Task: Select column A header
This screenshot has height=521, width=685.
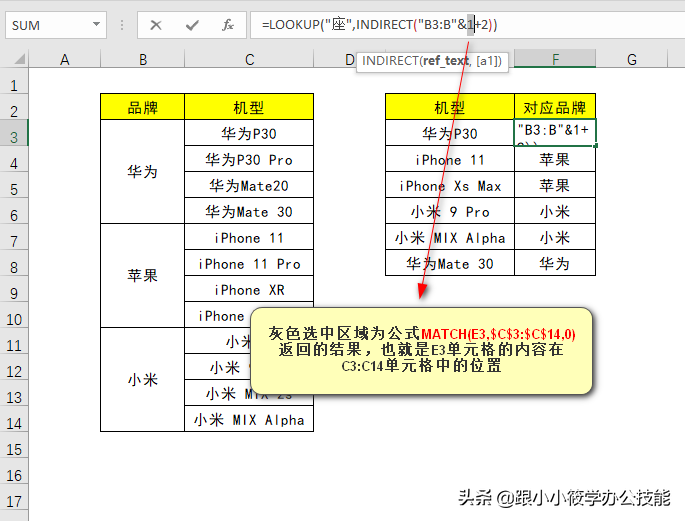Action: pos(65,59)
